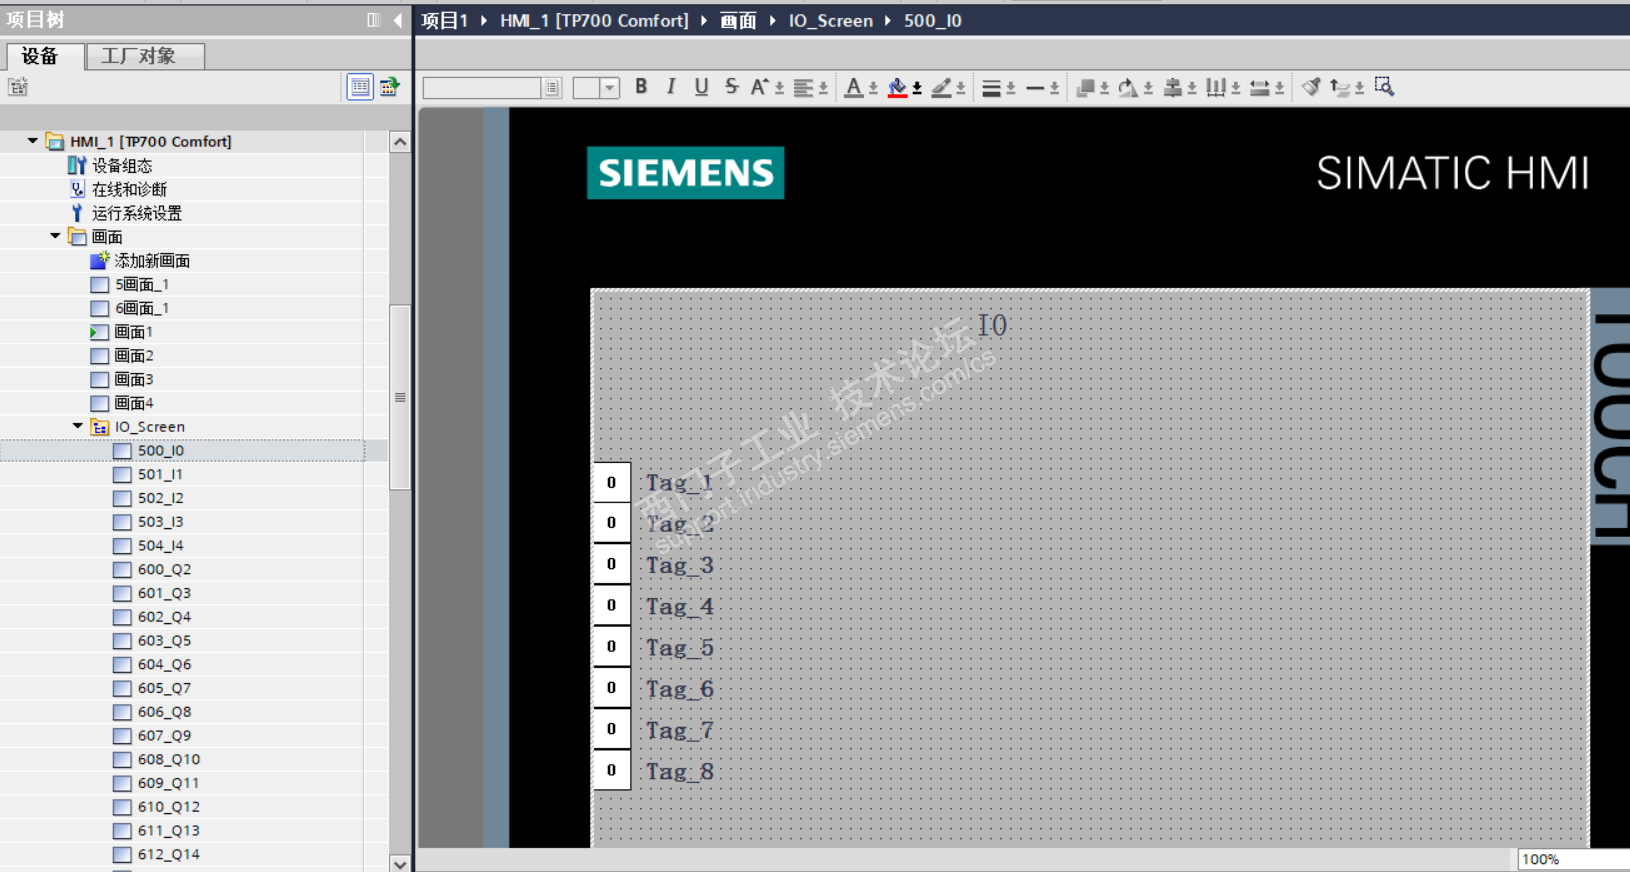Collapse the 项目树 panel with the arrow
Screen dimensions: 1630x872
click(398, 20)
